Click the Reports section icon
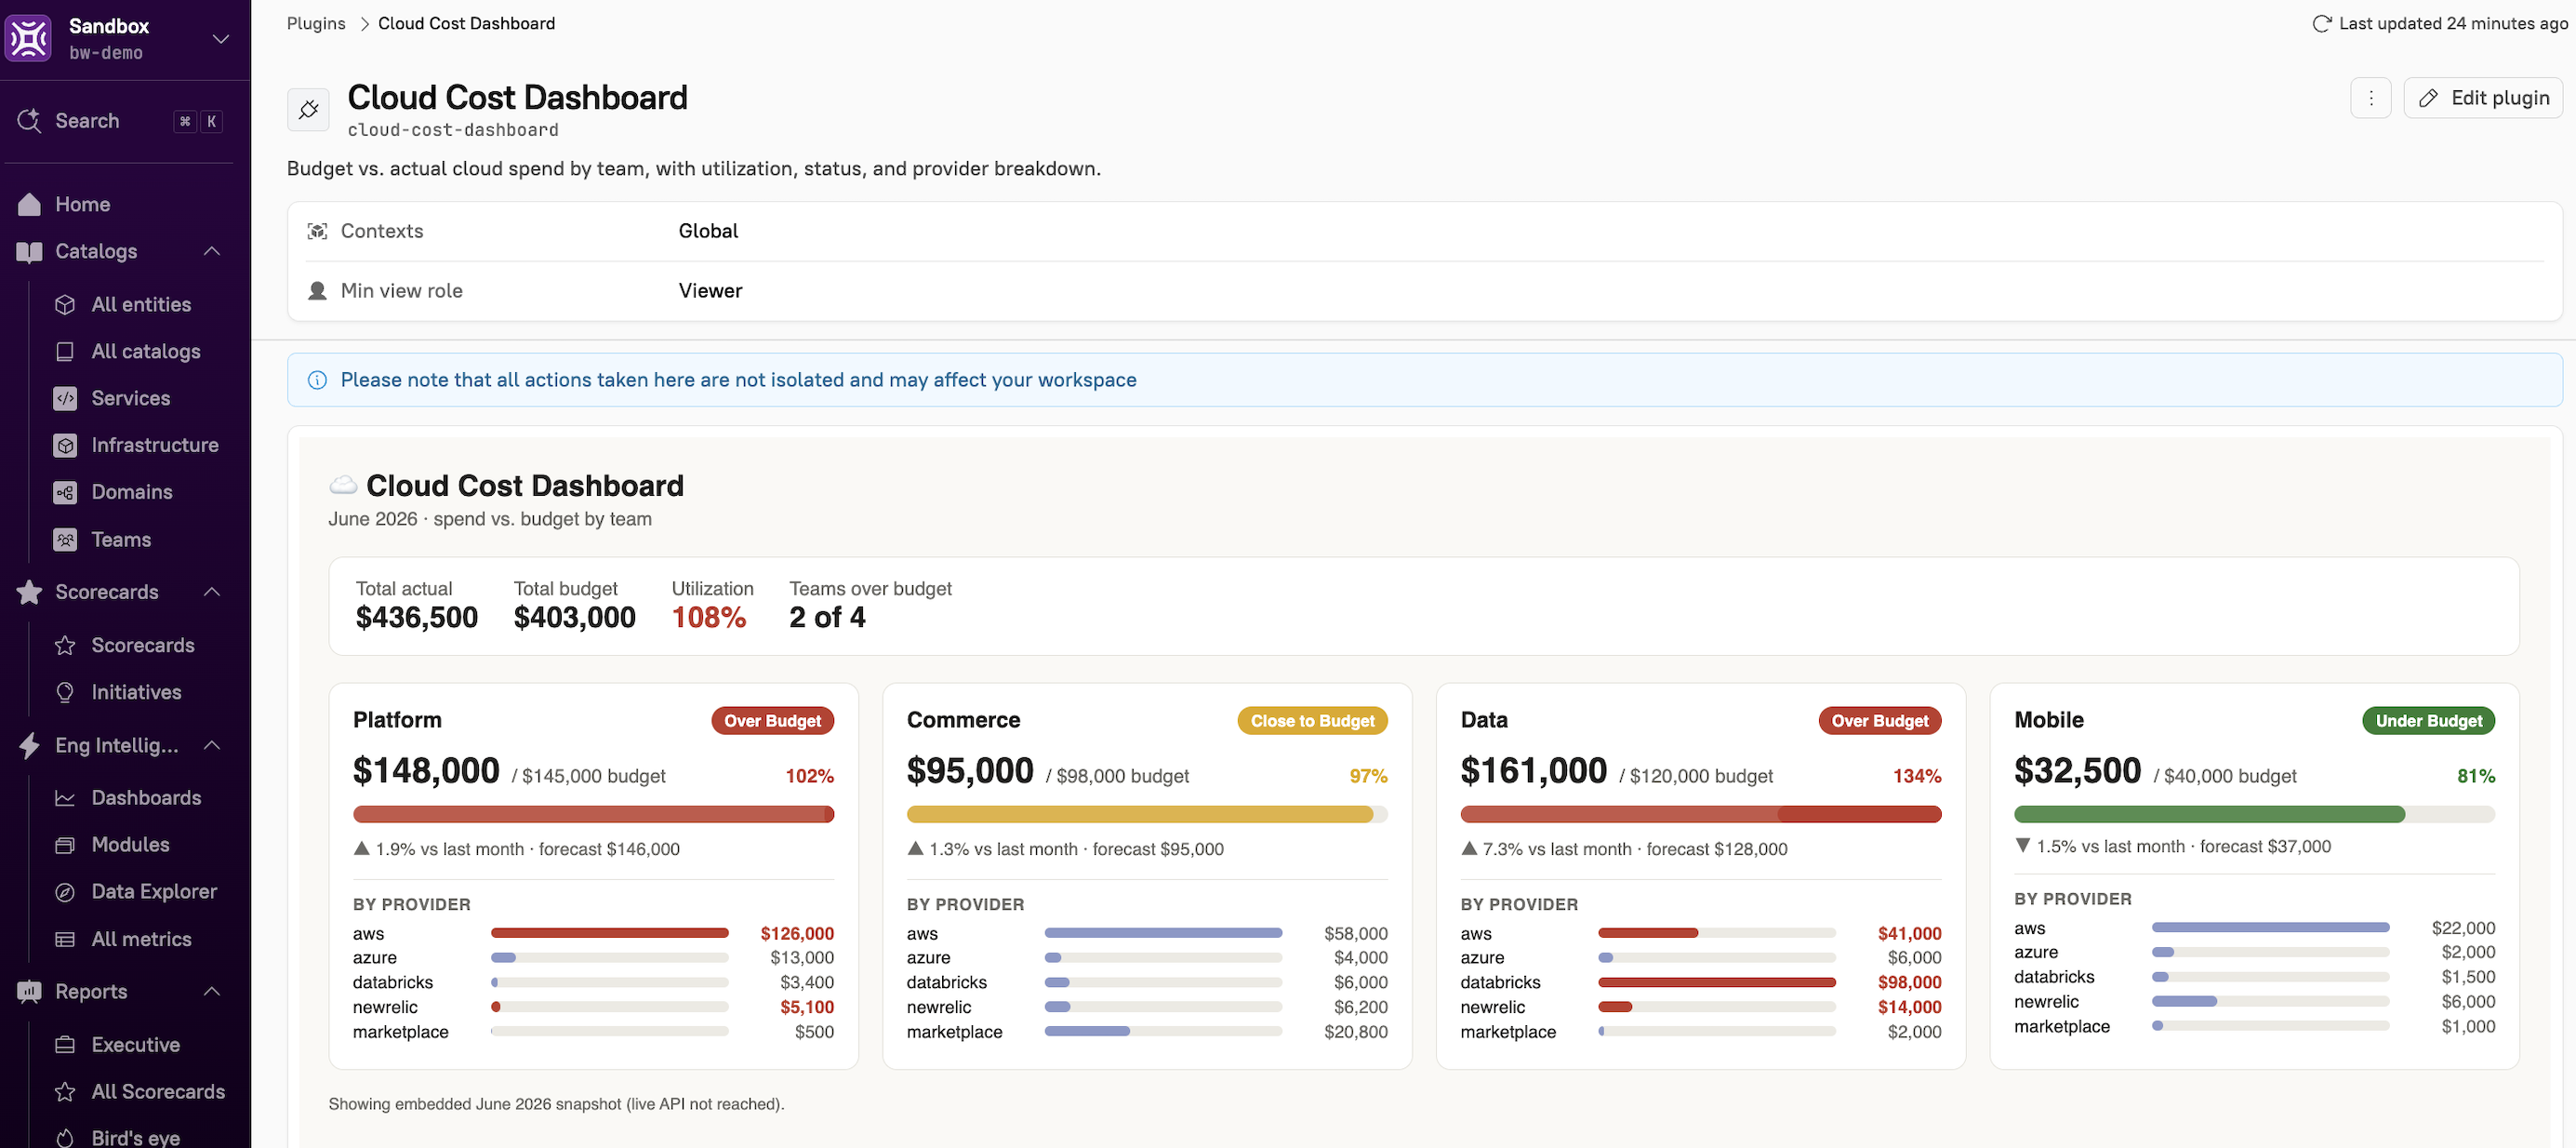Viewport: 2576px width, 1148px height. [30, 992]
